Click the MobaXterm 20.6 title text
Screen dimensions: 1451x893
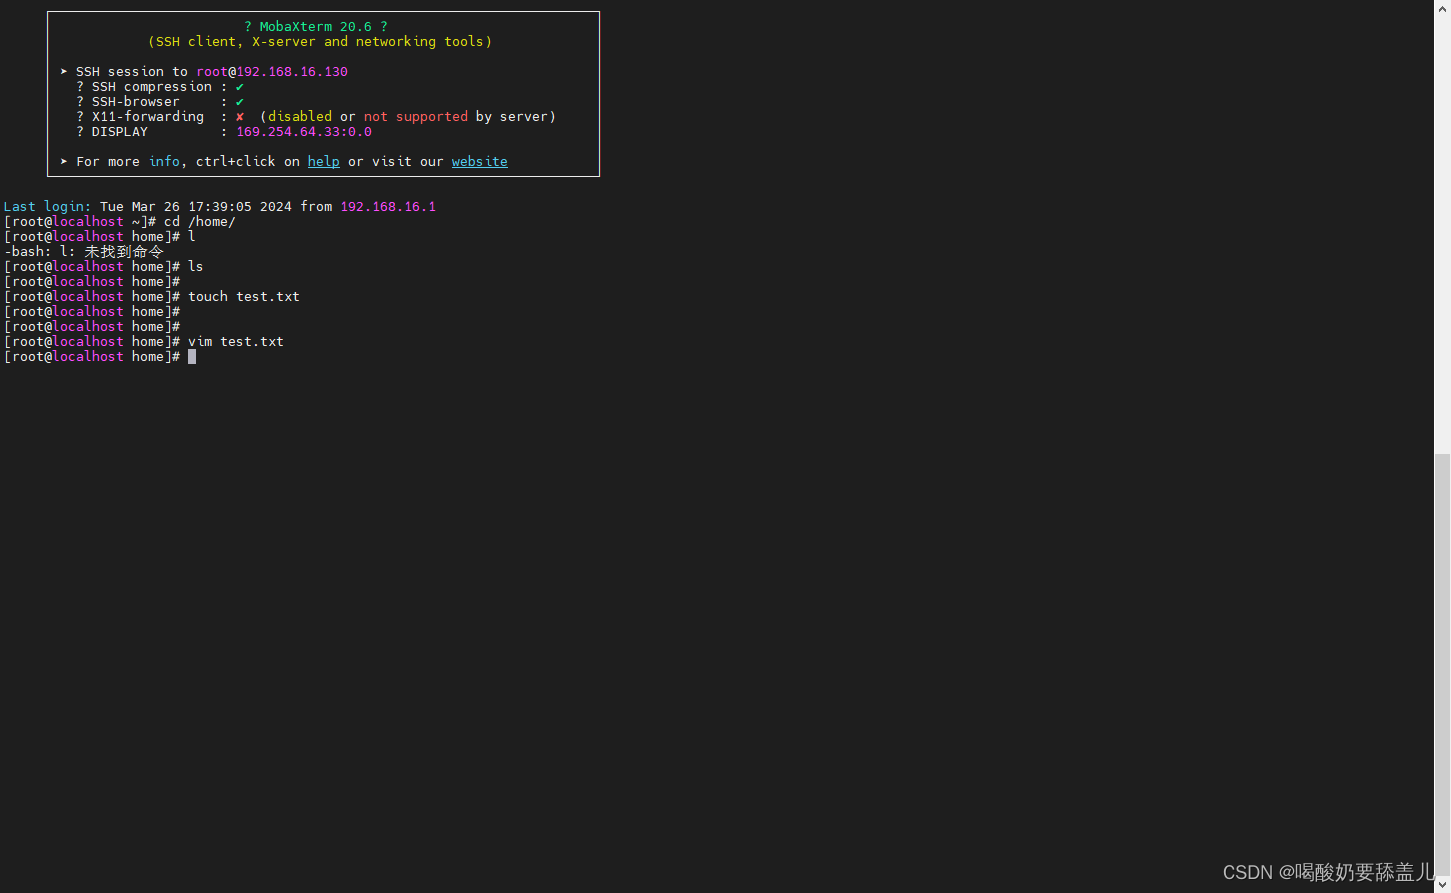click(x=316, y=27)
